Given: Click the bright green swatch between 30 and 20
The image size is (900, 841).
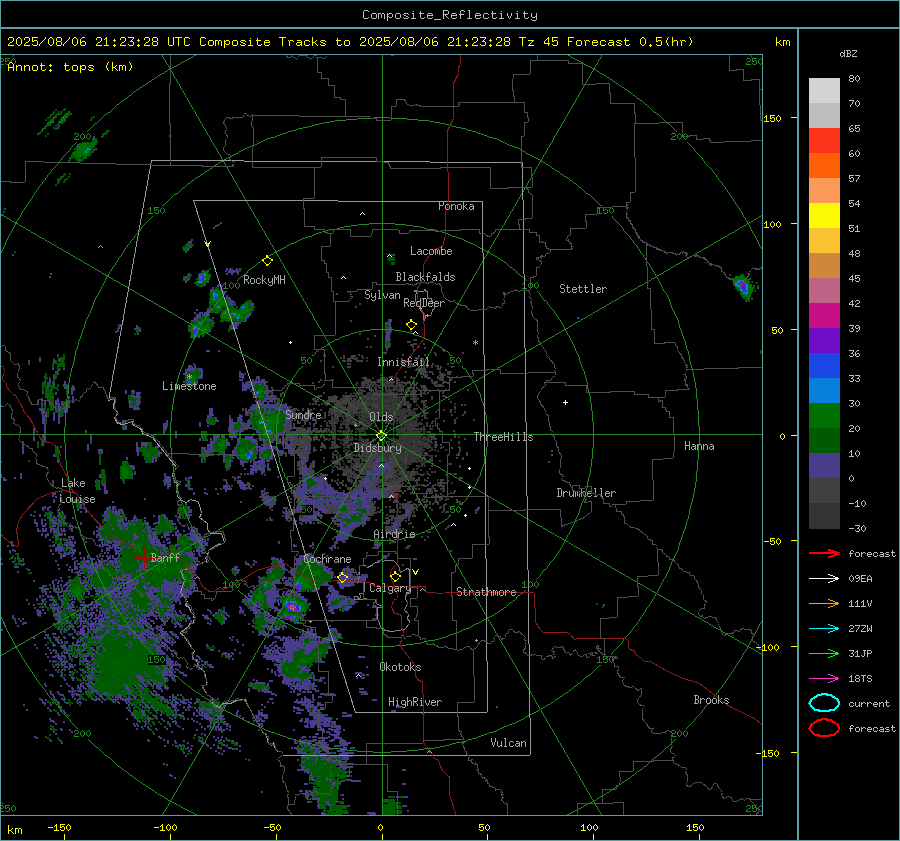Looking at the screenshot, I should point(824,416).
